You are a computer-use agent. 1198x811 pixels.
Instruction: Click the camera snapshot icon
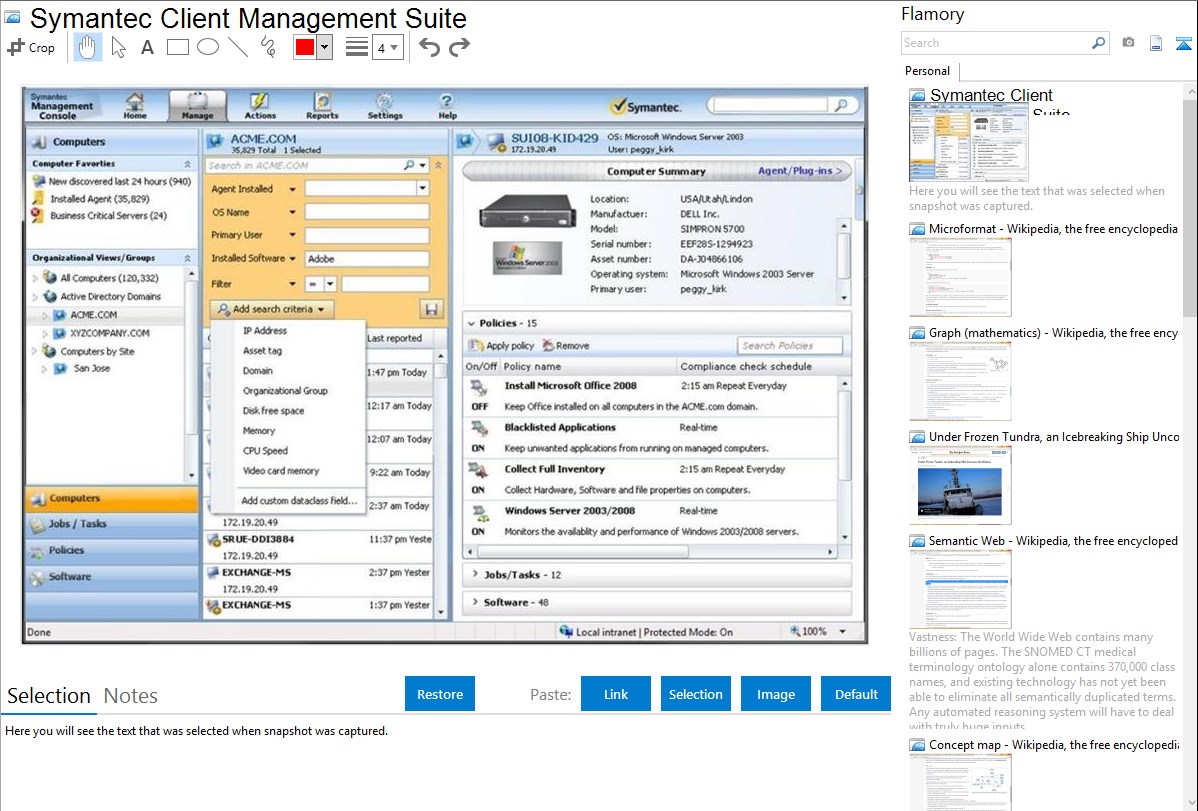[1128, 43]
